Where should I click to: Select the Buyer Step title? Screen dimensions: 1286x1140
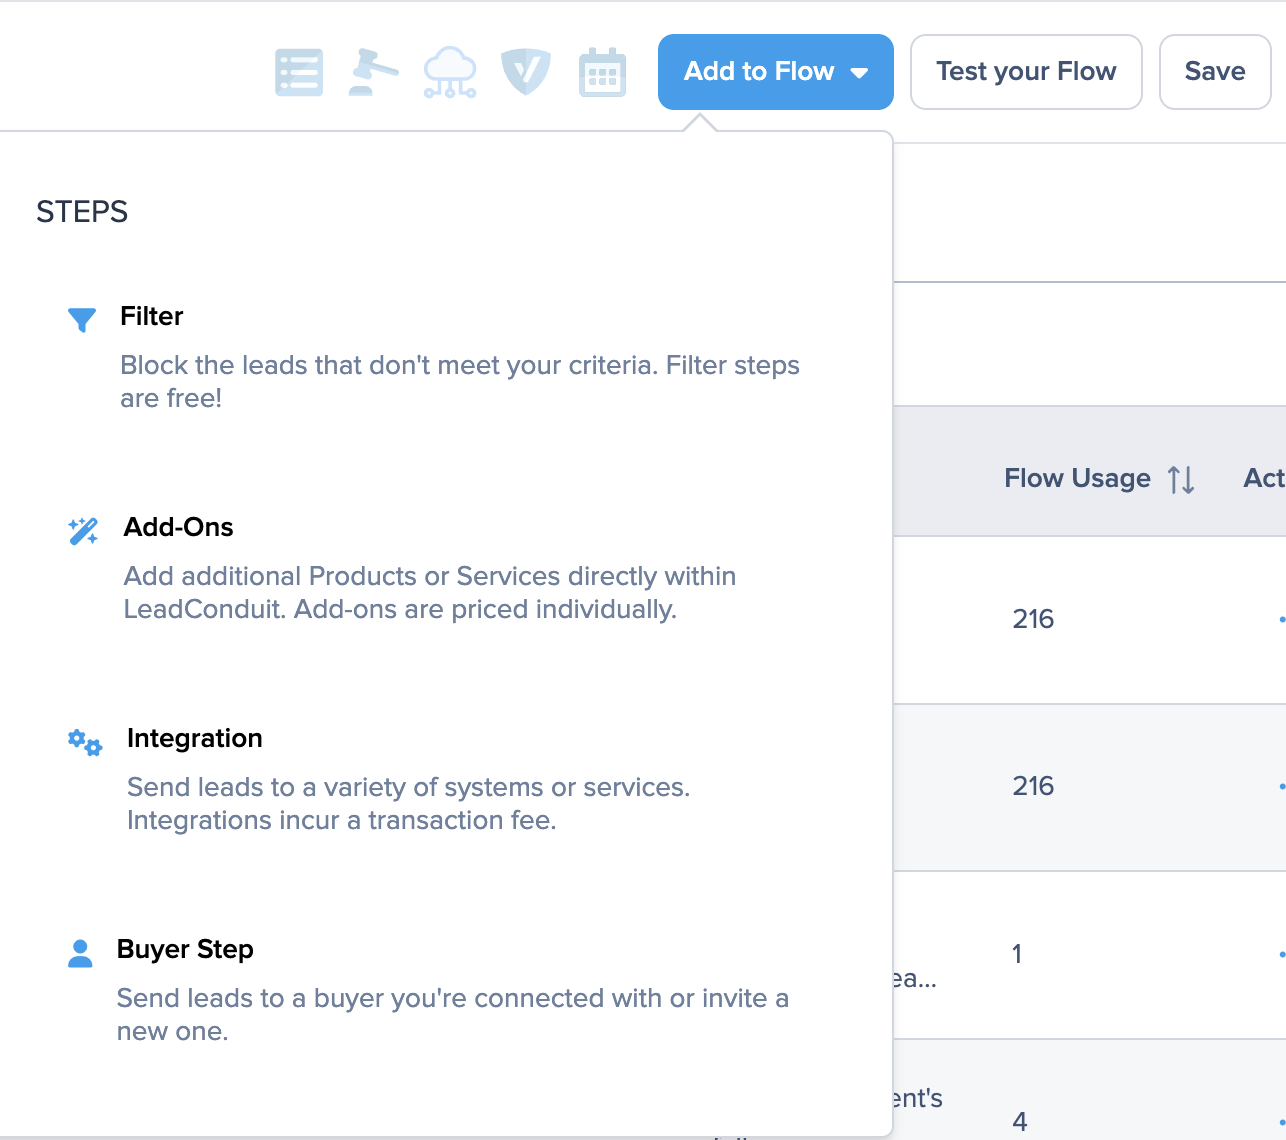point(185,949)
